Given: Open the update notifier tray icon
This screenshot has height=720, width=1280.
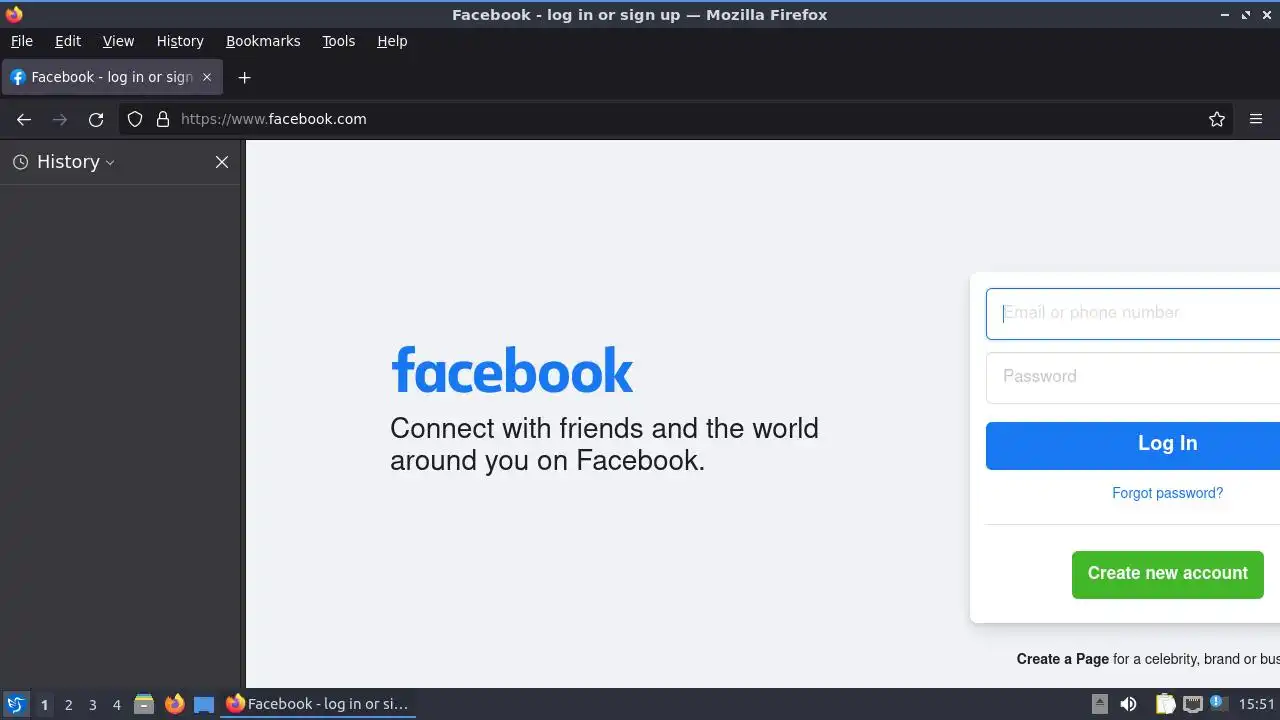Looking at the screenshot, I should tap(1217, 703).
